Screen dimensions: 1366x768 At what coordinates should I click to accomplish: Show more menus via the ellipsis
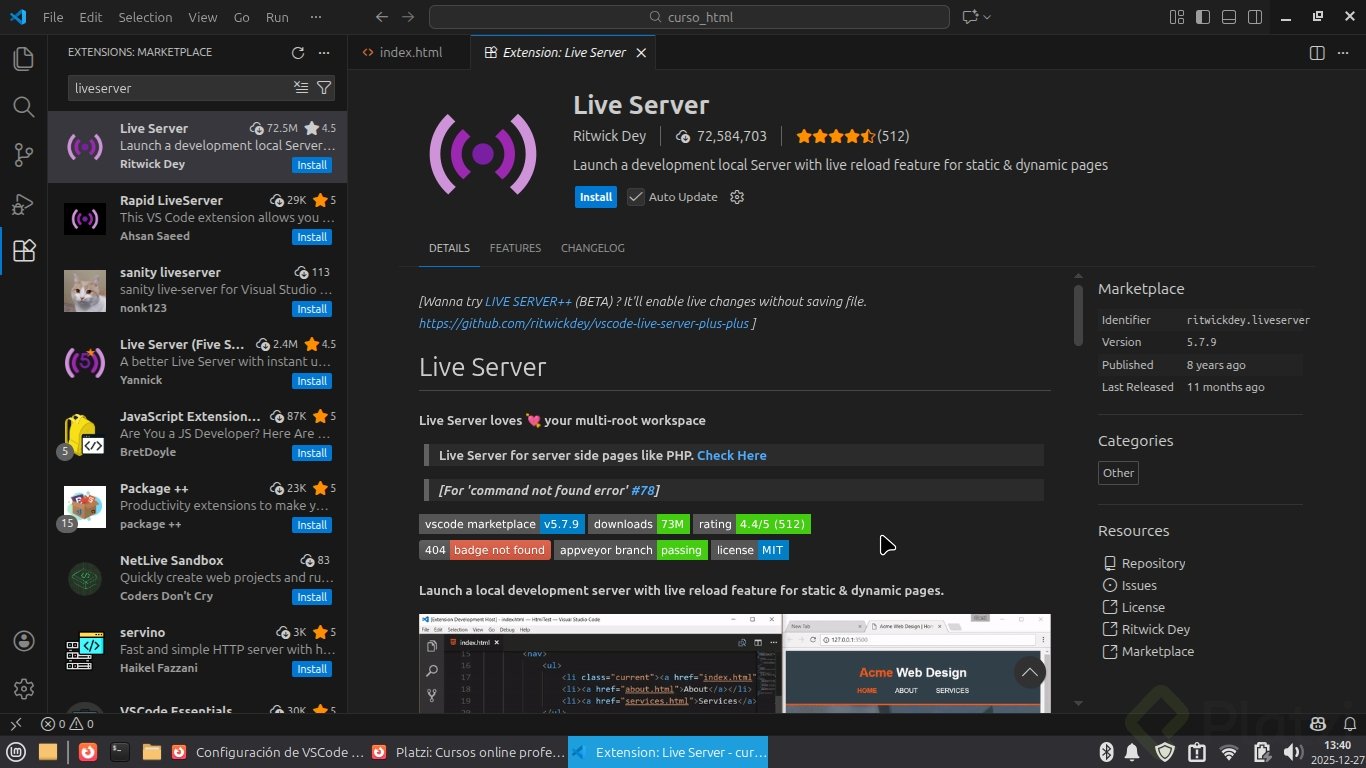coord(316,17)
